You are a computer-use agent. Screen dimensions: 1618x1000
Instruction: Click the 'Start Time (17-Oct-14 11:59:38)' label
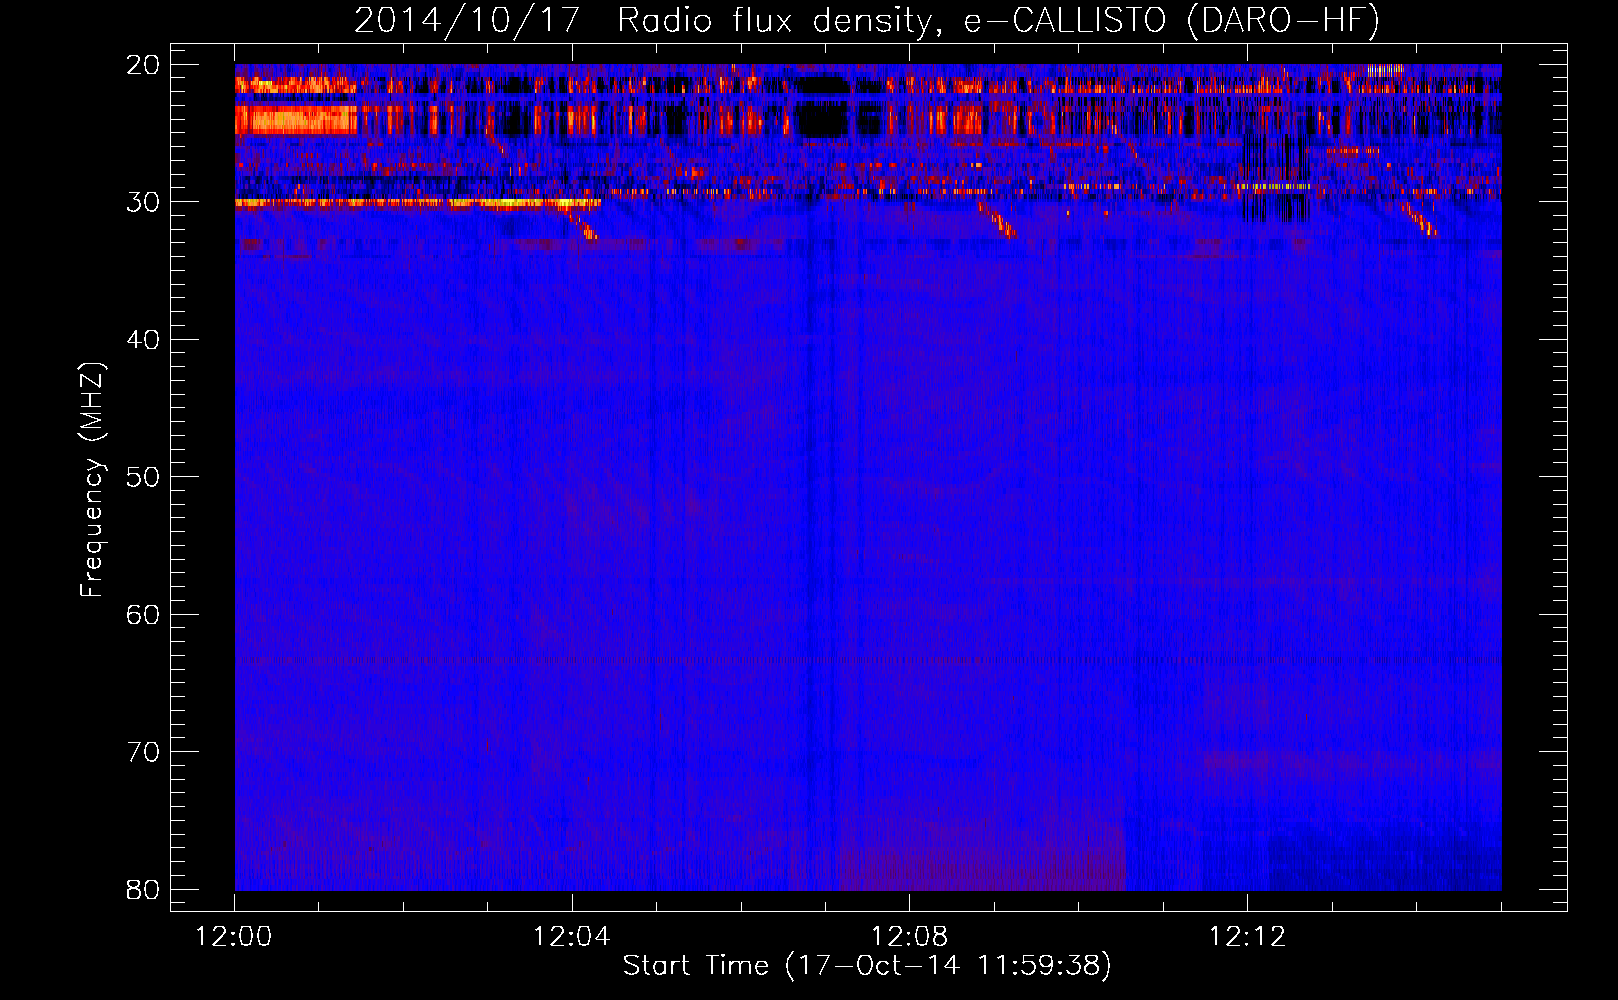click(867, 966)
